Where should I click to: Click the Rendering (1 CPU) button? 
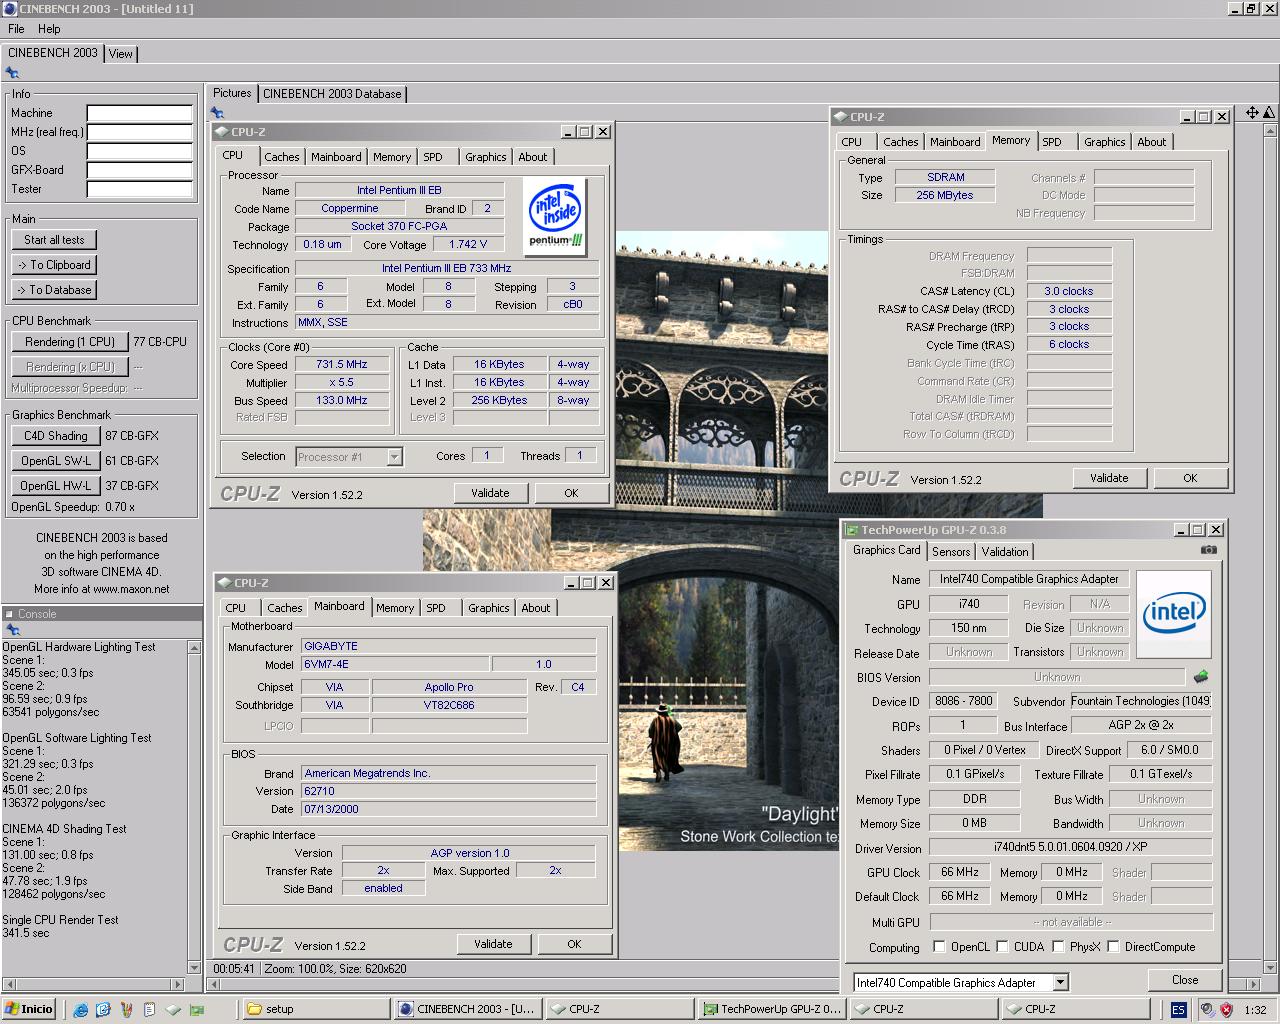(70, 342)
